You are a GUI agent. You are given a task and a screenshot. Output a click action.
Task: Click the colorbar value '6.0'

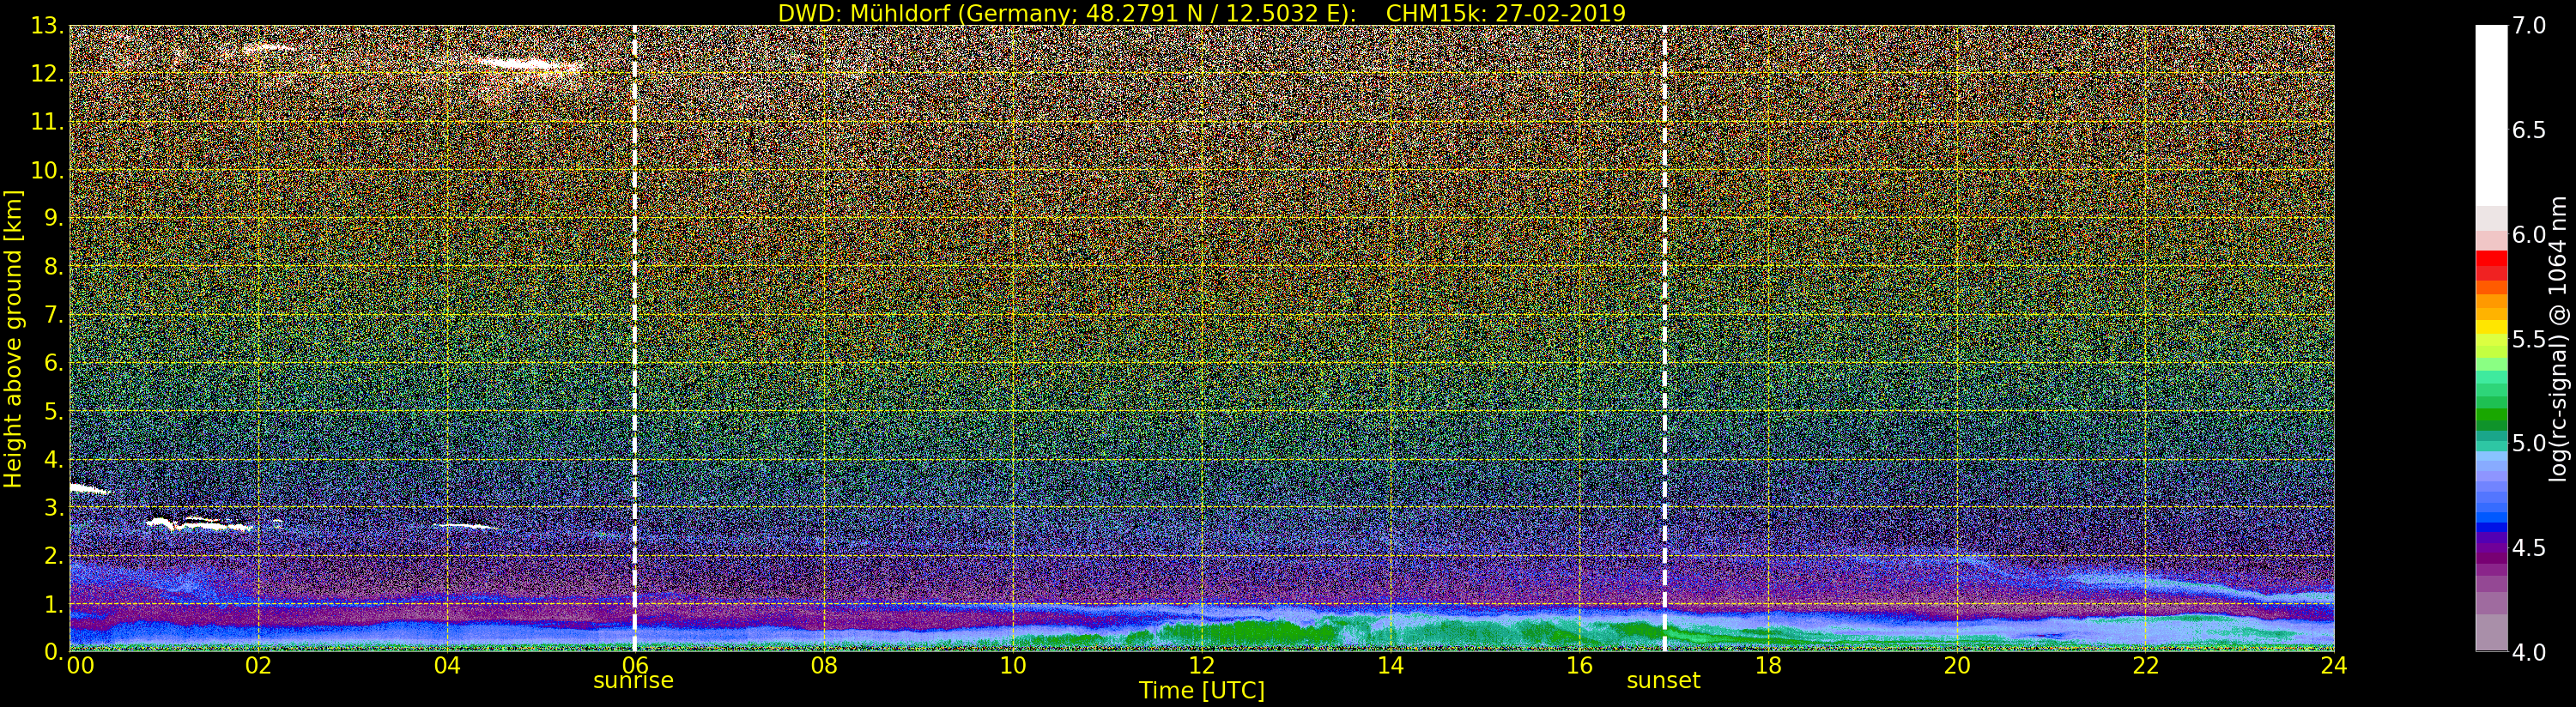tap(2529, 234)
